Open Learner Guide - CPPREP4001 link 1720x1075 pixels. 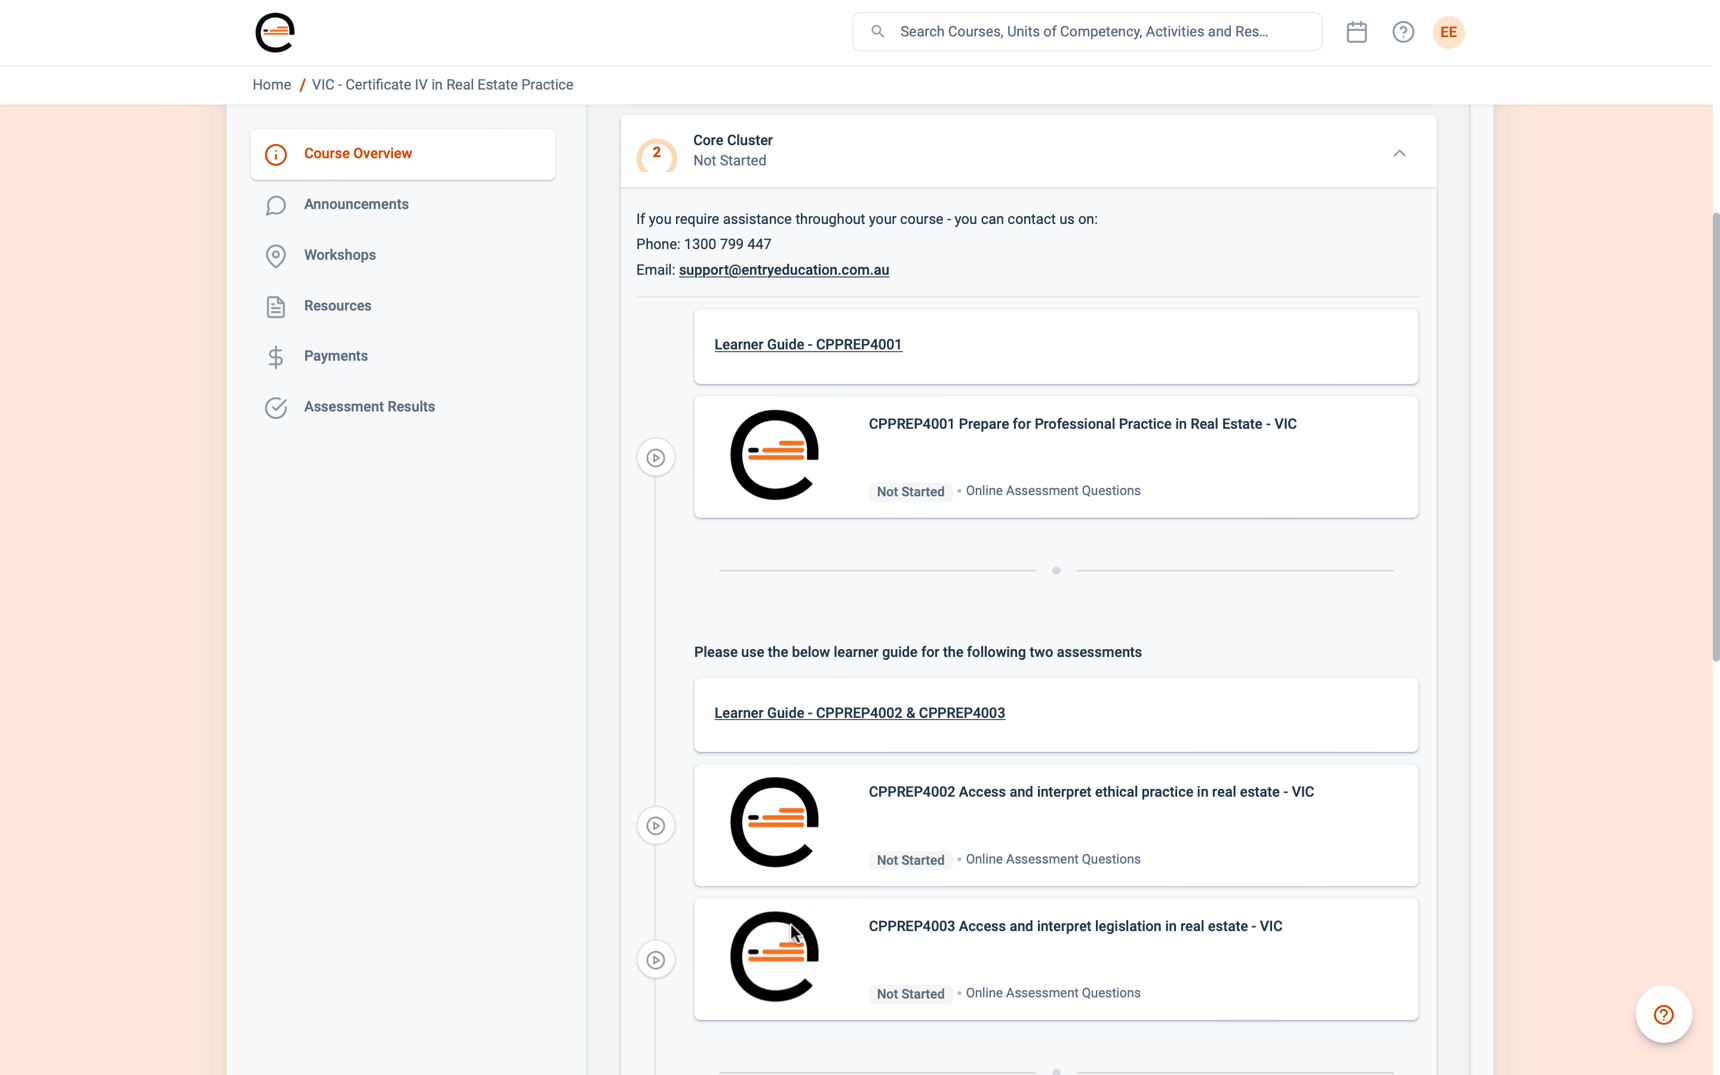point(807,345)
